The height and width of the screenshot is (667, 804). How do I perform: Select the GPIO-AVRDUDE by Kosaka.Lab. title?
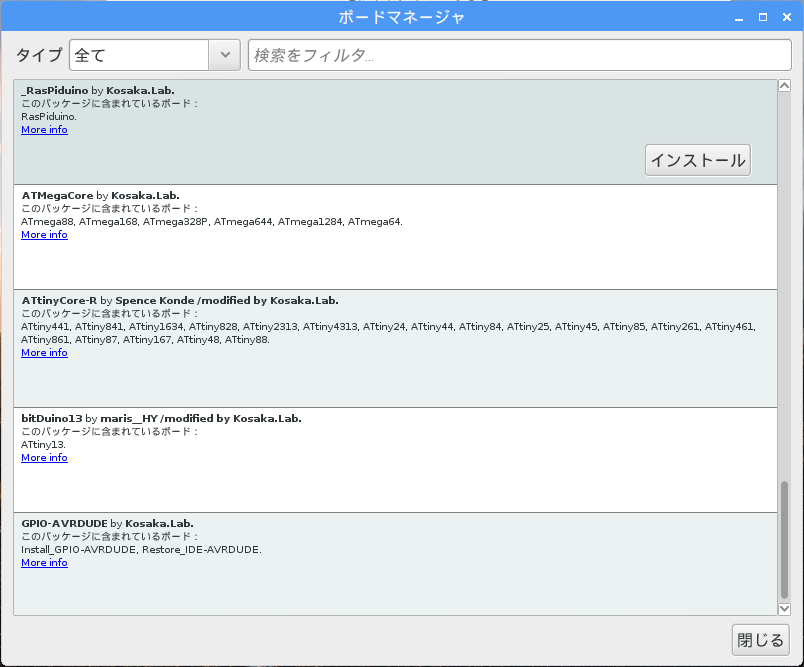tap(107, 524)
